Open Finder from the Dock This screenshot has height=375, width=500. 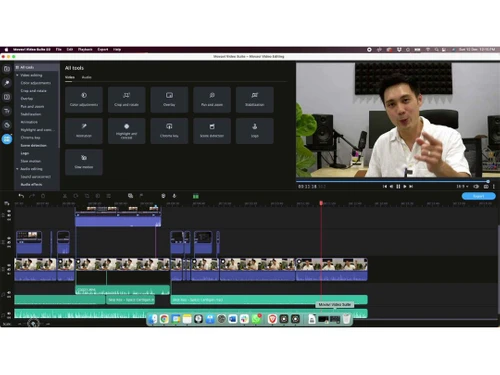coord(153,319)
